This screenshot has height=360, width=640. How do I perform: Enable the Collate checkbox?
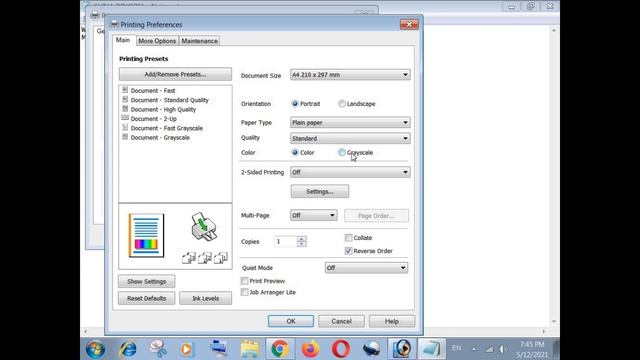348,238
